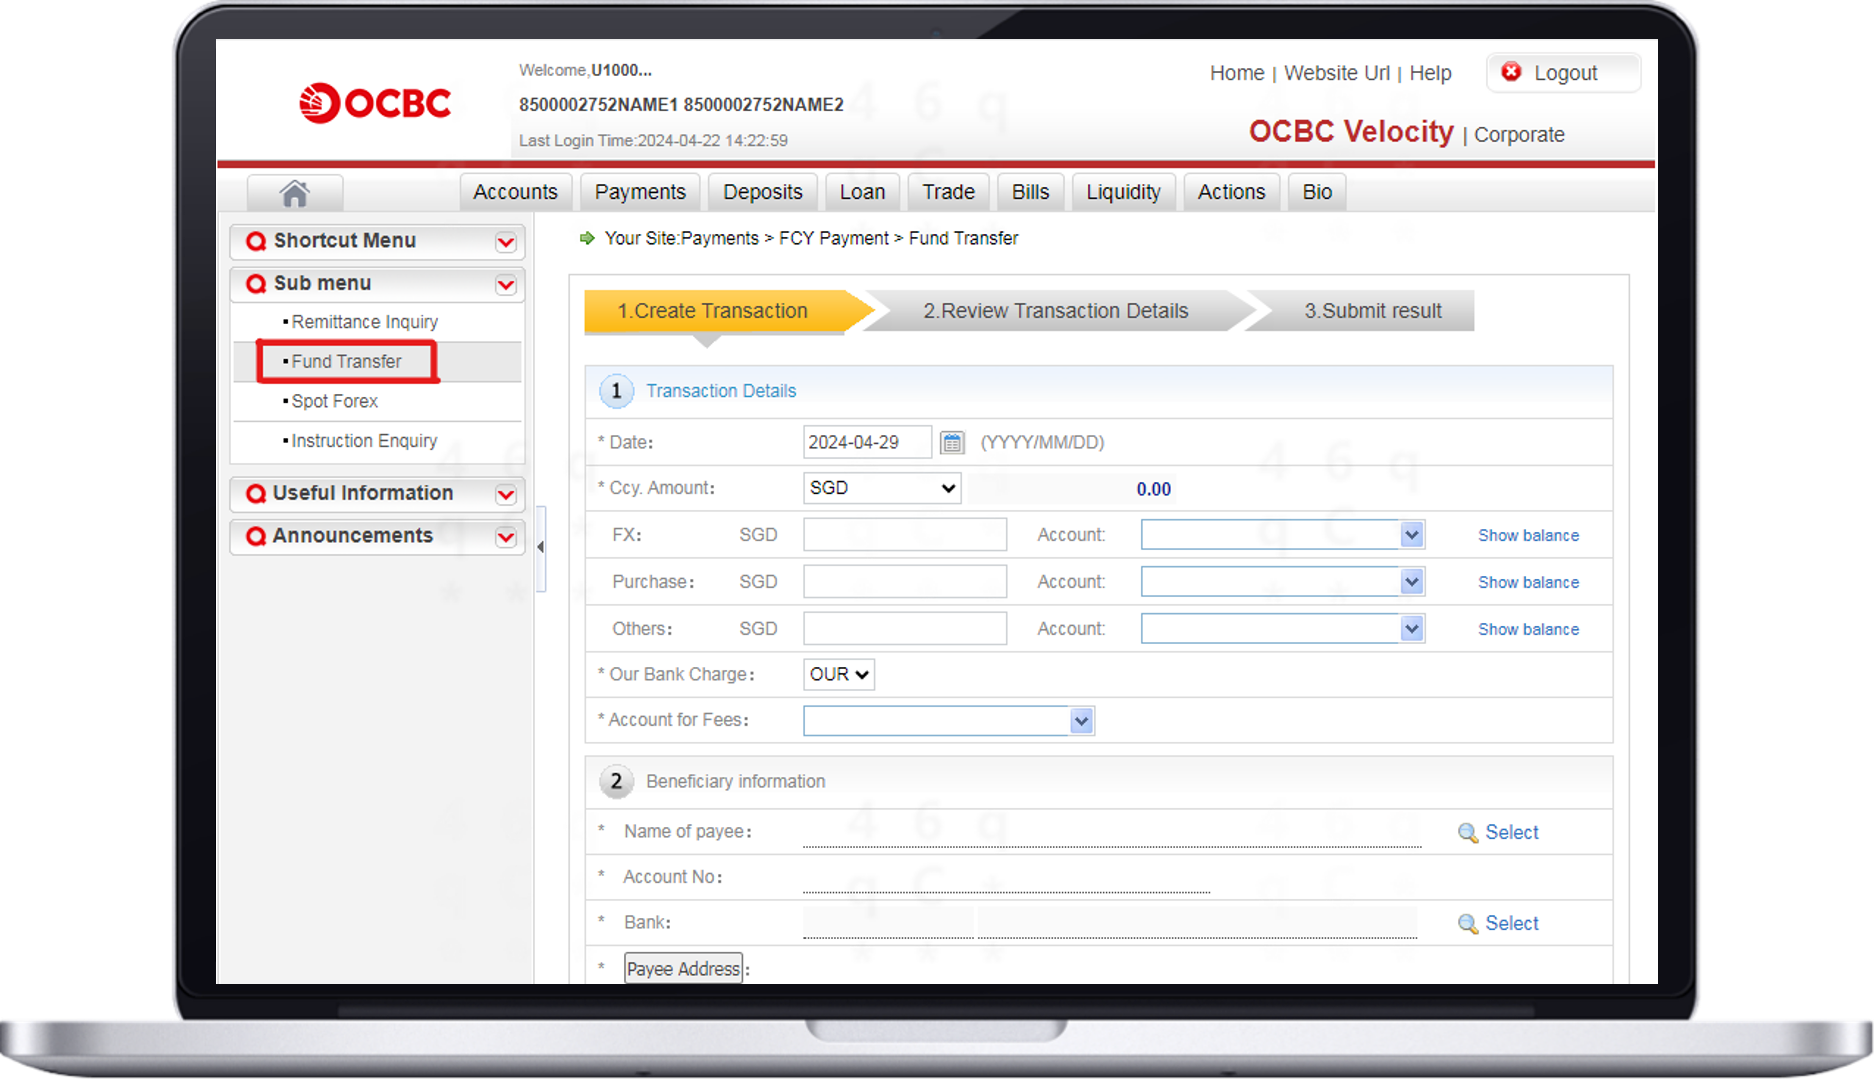This screenshot has height=1079, width=1875.
Task: Show balance for Purchase account
Action: (x=1528, y=583)
